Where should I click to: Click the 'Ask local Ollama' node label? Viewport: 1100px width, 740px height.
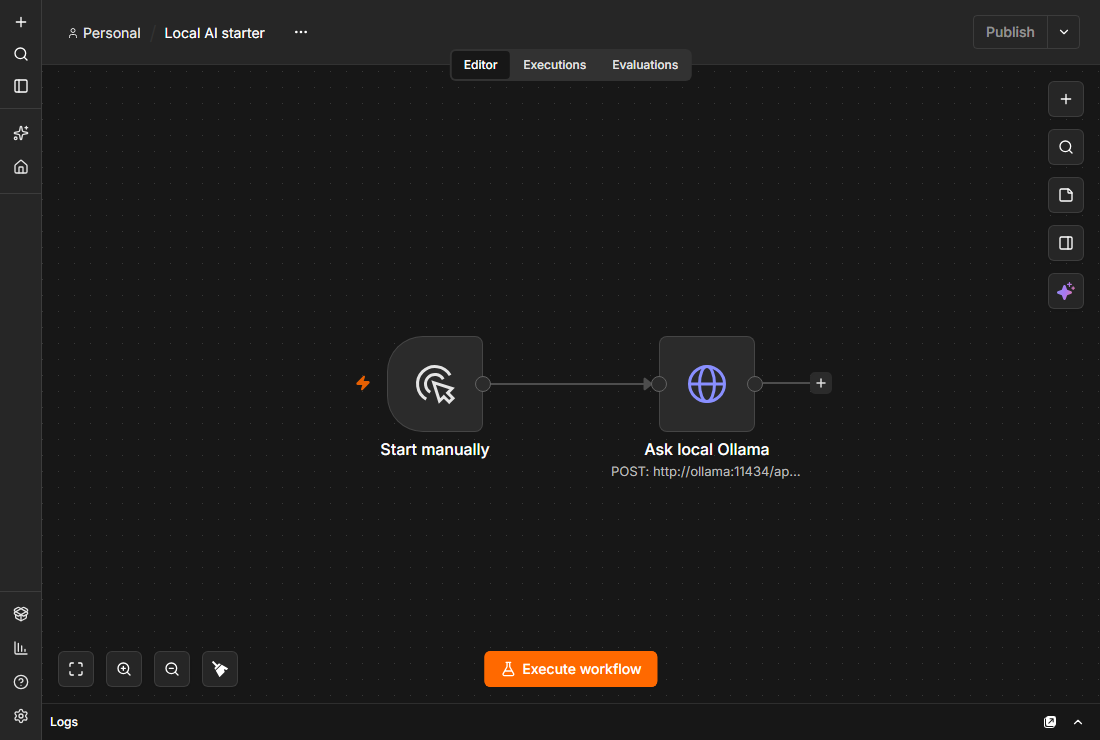[x=706, y=450]
